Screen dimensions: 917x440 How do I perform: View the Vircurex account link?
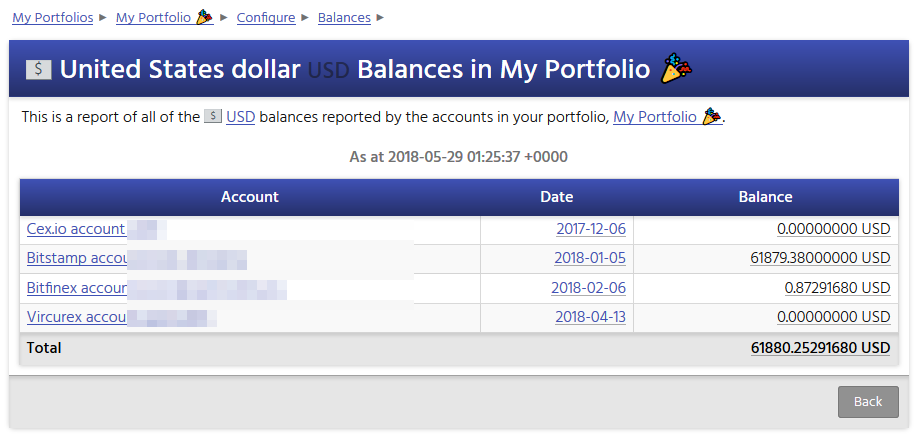[77, 317]
